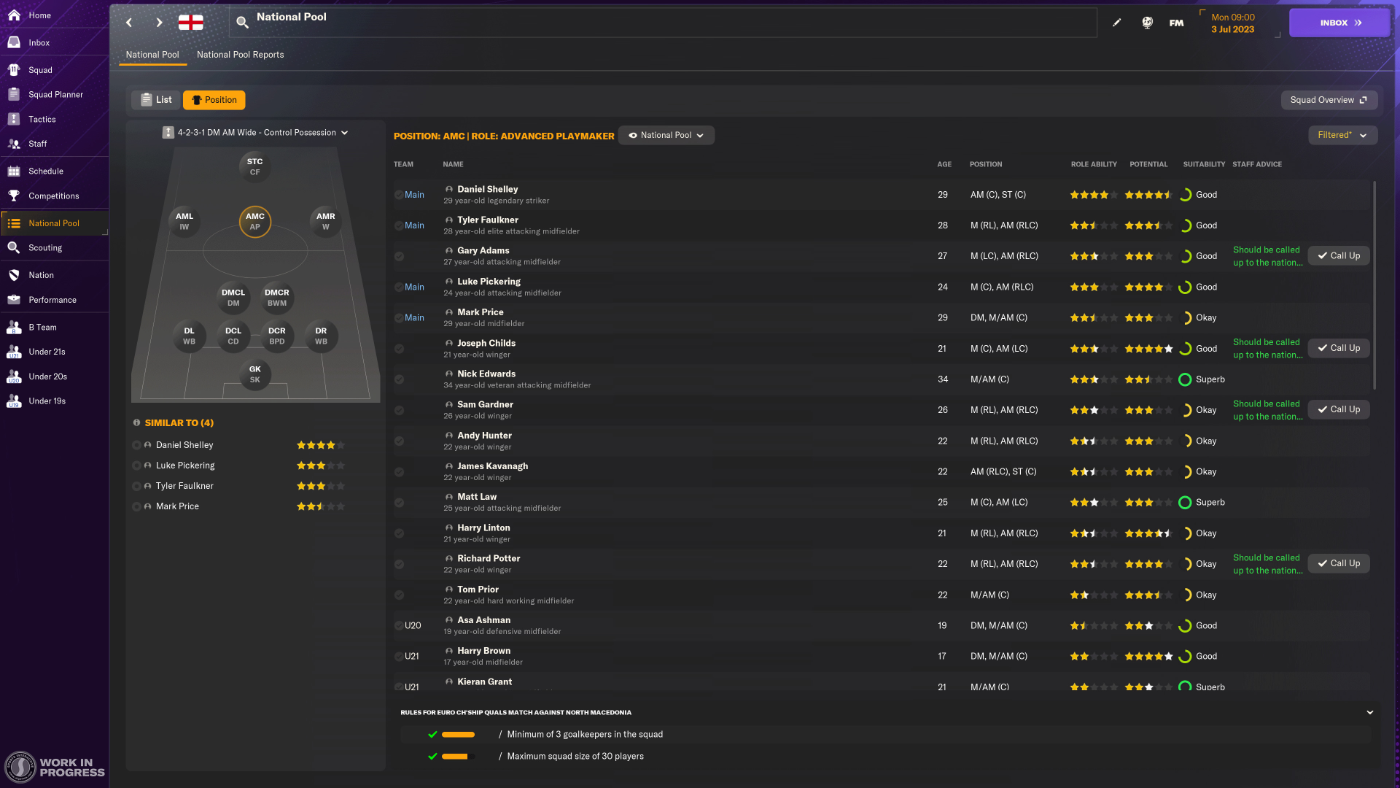The height and width of the screenshot is (788, 1400).
Task: Call Up Joseph Childs
Action: pyautogui.click(x=1338, y=348)
